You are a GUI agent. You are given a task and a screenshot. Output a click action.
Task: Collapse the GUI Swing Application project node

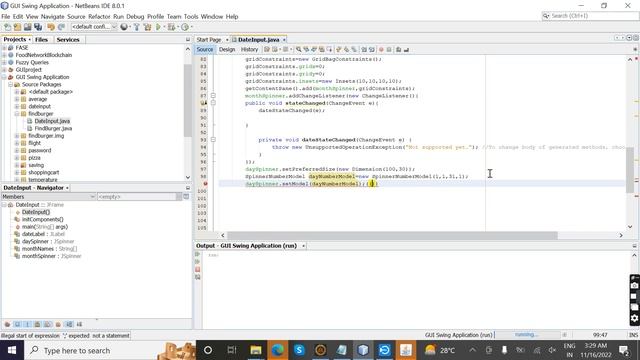4,77
